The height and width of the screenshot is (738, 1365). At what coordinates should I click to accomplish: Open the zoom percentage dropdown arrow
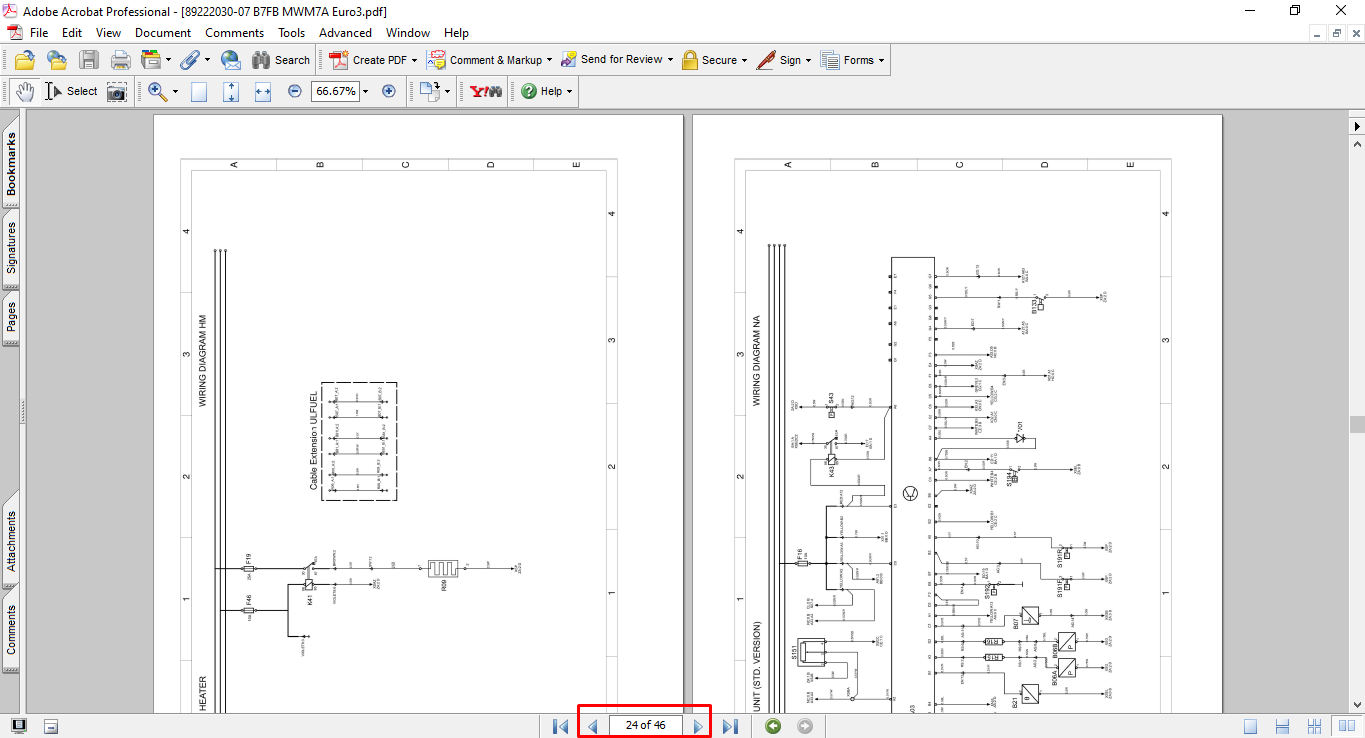point(365,91)
